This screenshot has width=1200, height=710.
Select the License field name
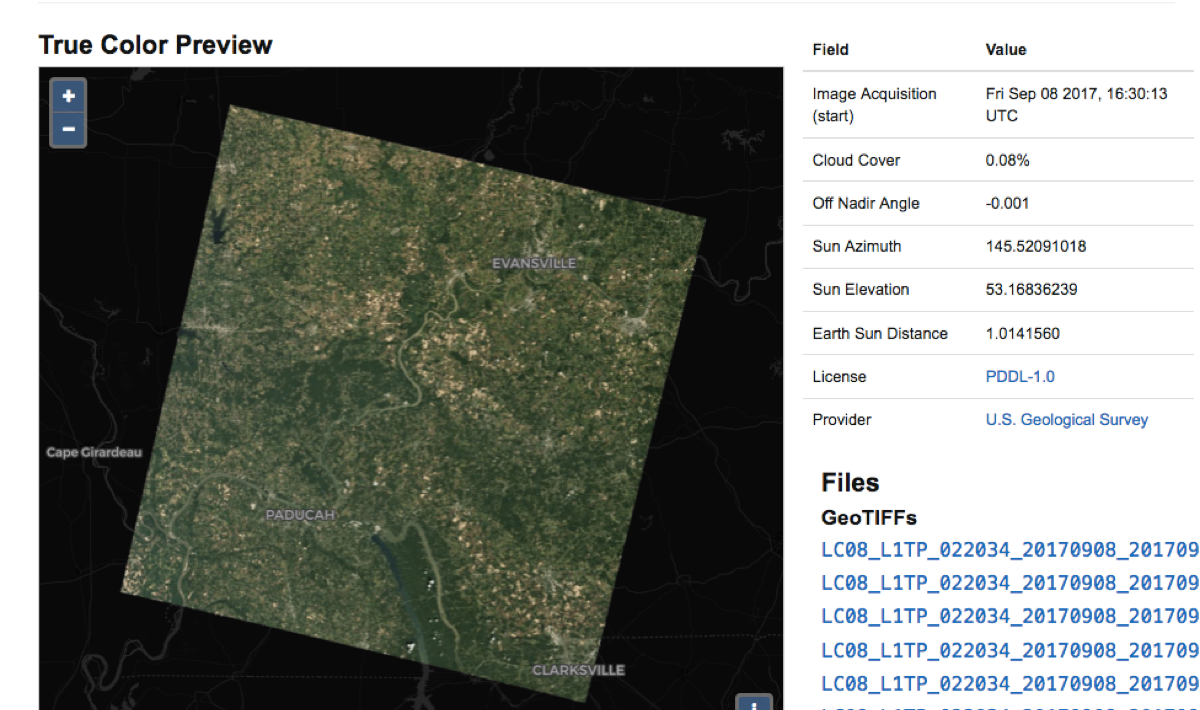(x=839, y=377)
